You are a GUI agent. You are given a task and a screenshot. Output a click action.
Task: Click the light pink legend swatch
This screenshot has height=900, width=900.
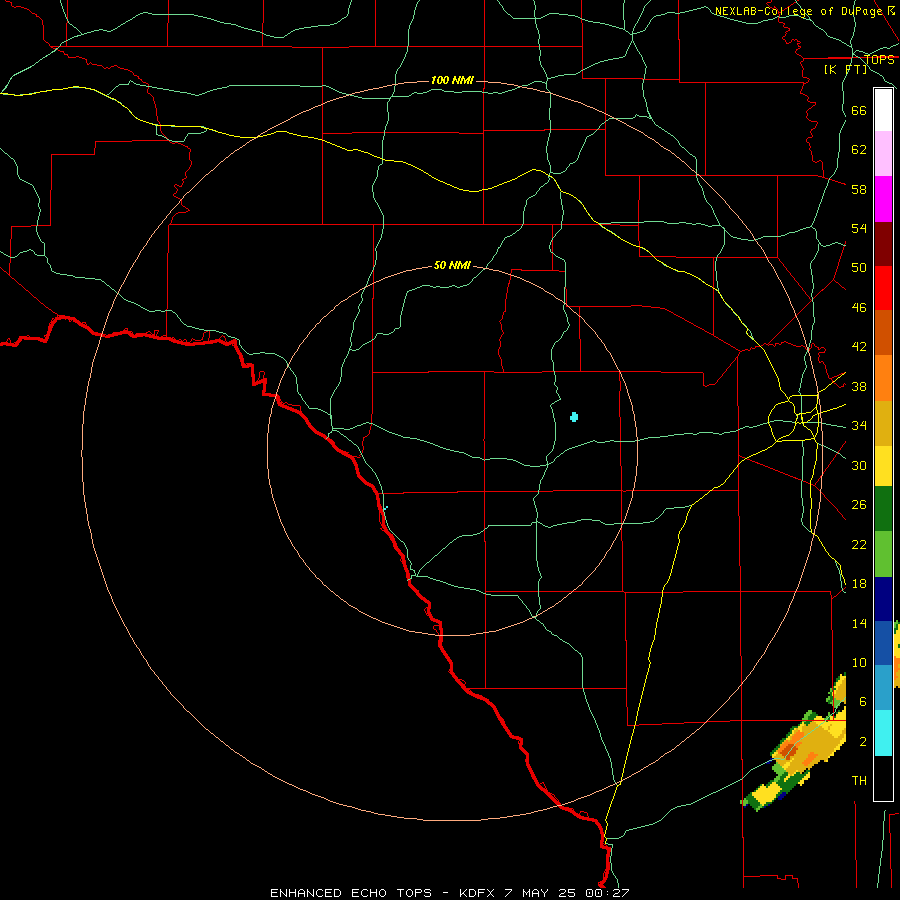click(x=883, y=153)
